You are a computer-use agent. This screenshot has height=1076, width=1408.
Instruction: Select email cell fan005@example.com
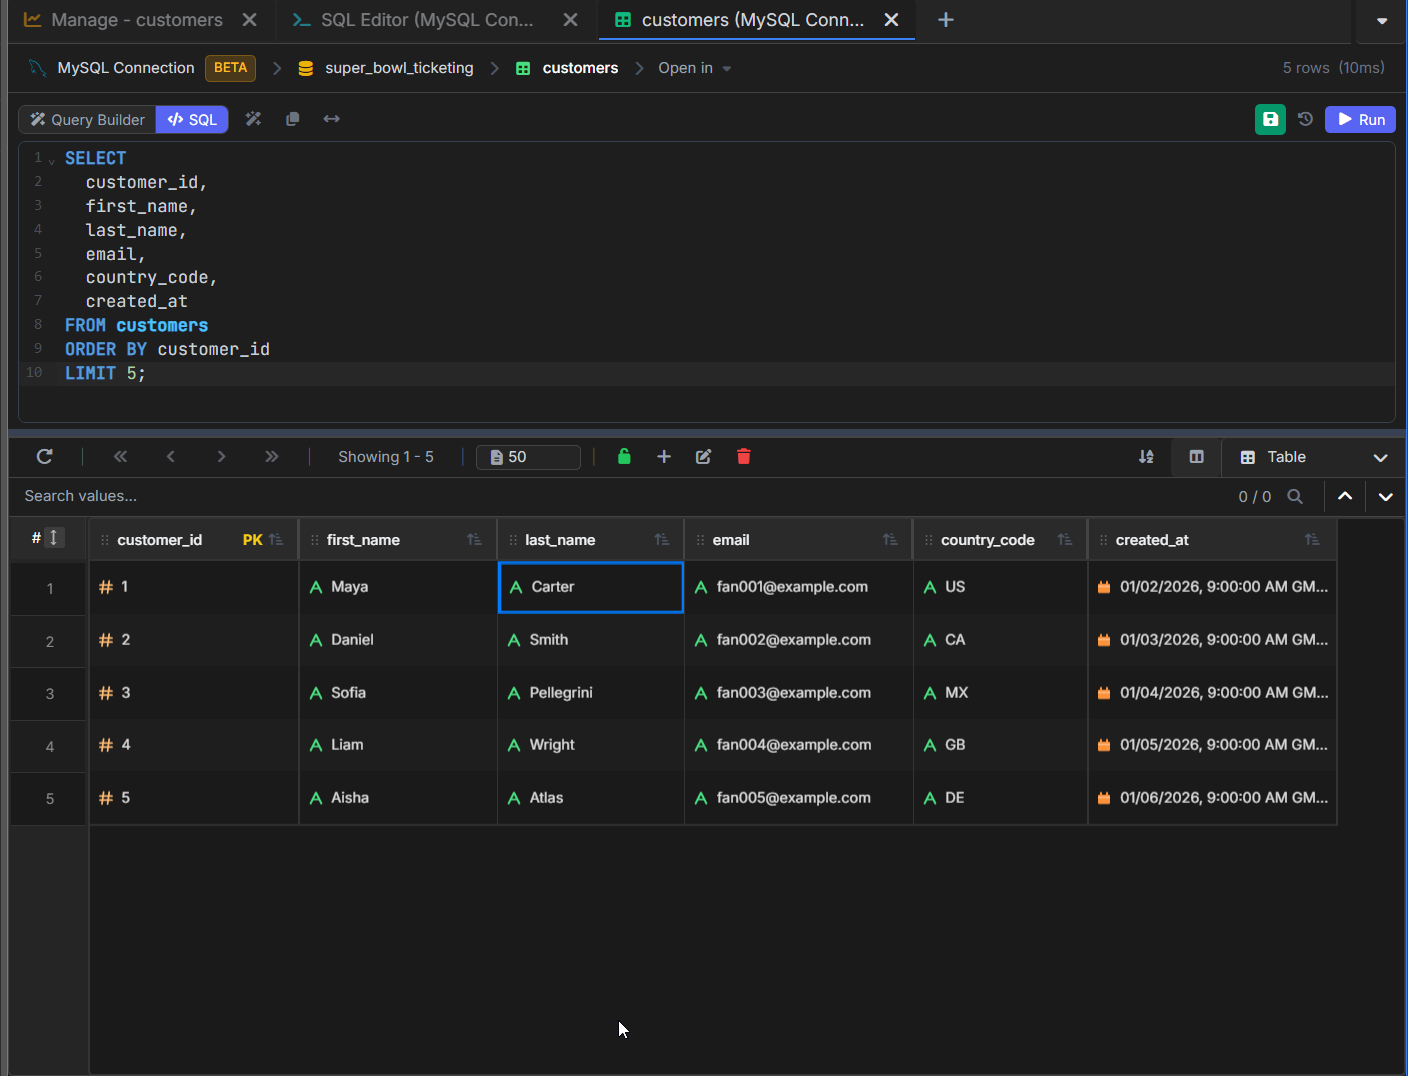[798, 798]
